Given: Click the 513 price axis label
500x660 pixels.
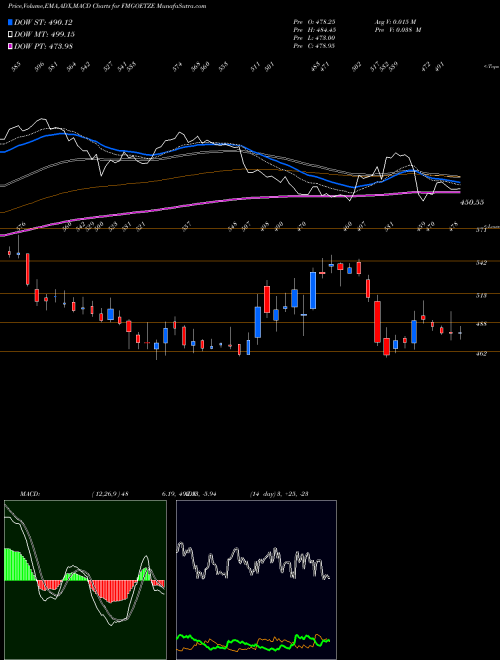Looking at the screenshot, I should (x=481, y=295).
